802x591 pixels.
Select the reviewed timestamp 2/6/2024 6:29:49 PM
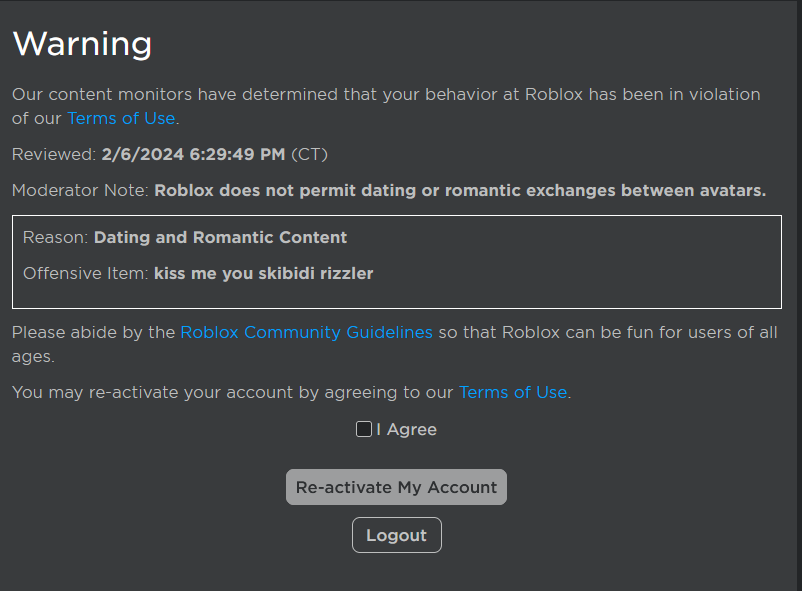(194, 155)
